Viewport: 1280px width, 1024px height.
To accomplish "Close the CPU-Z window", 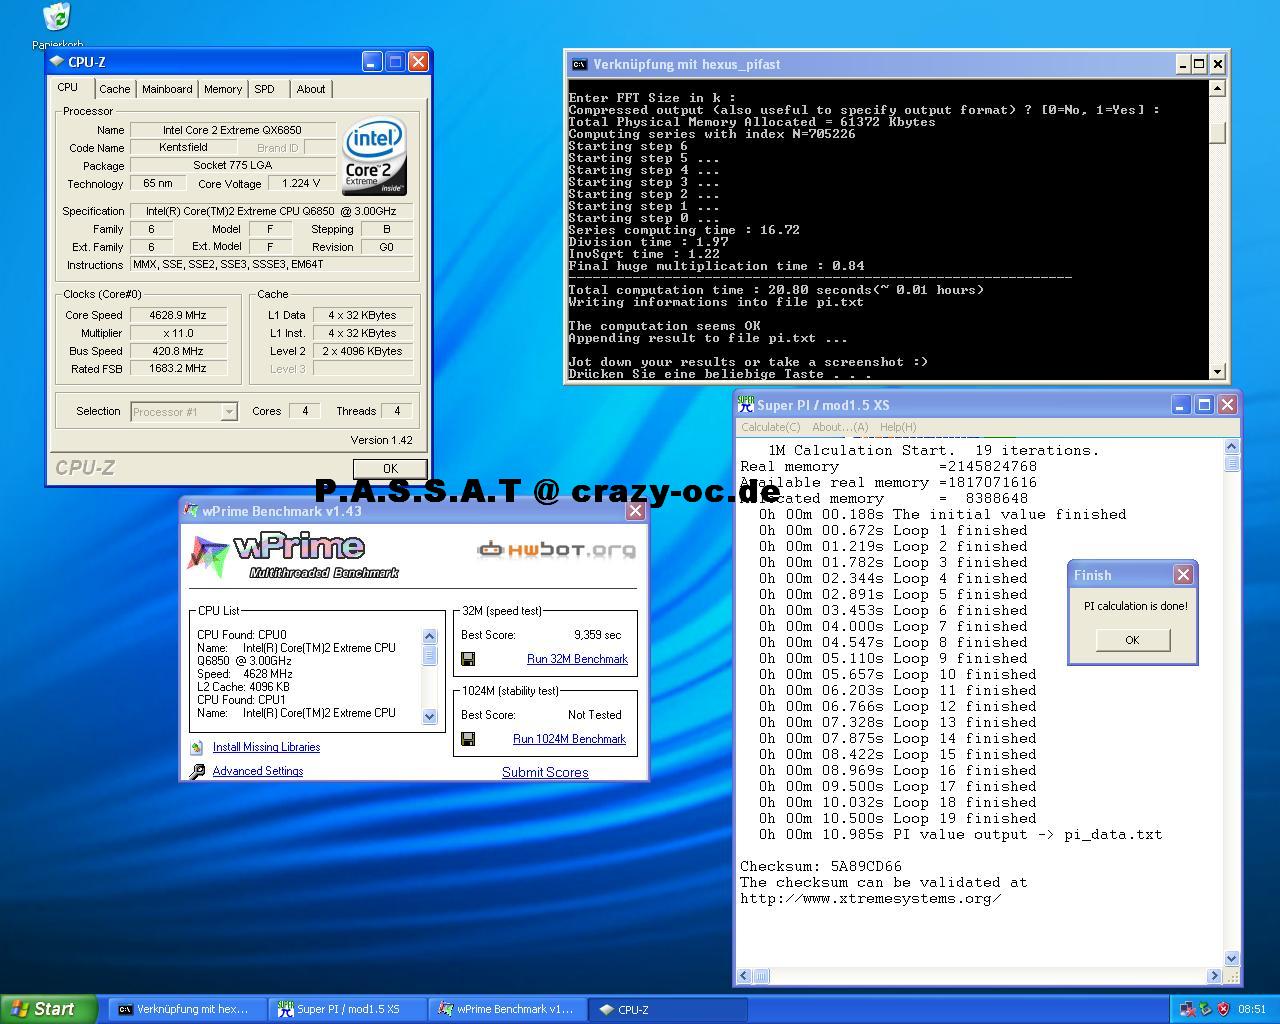I will click(x=418, y=62).
